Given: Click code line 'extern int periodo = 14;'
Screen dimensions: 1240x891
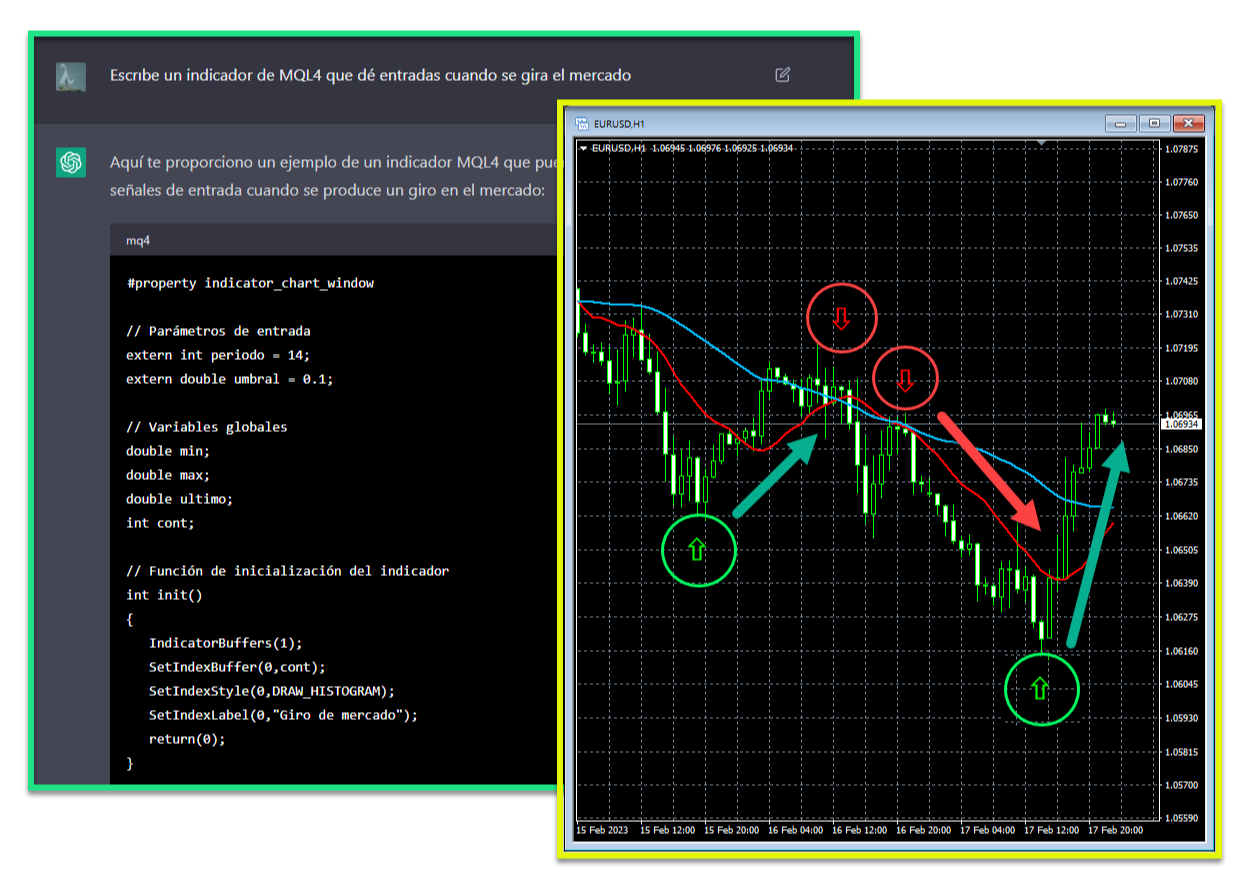Looking at the screenshot, I should point(218,355).
